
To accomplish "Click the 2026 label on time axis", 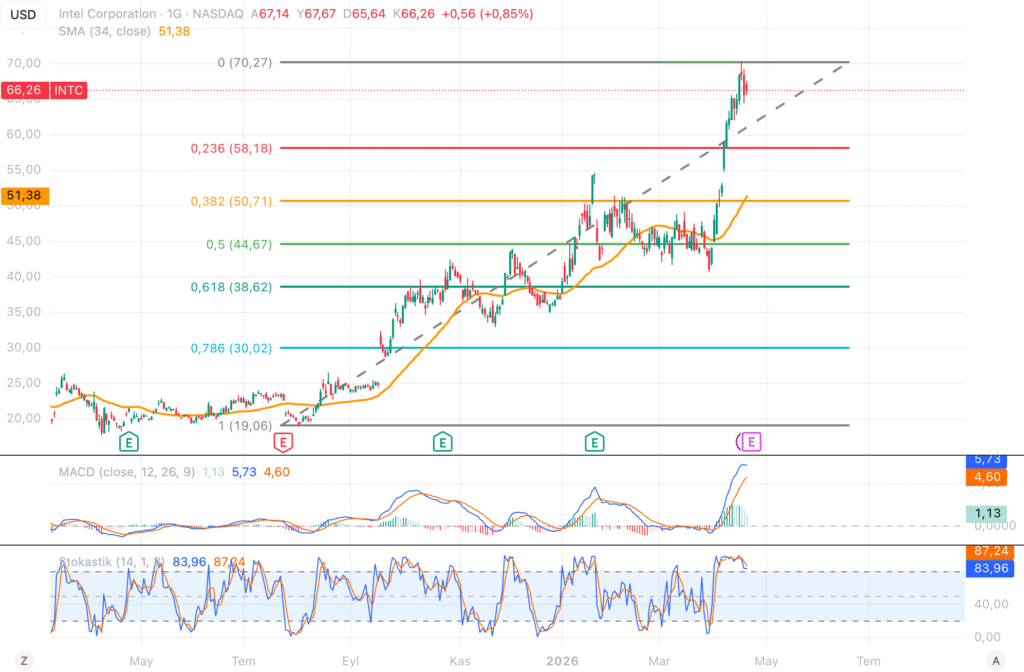I will pyautogui.click(x=561, y=660).
